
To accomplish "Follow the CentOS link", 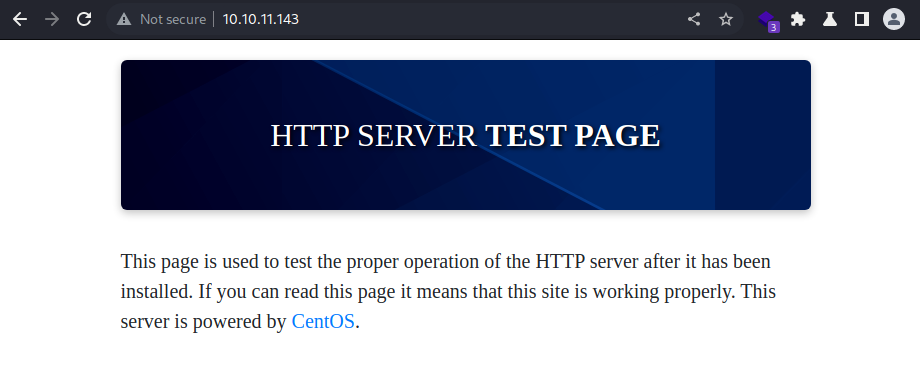I will (323, 322).
